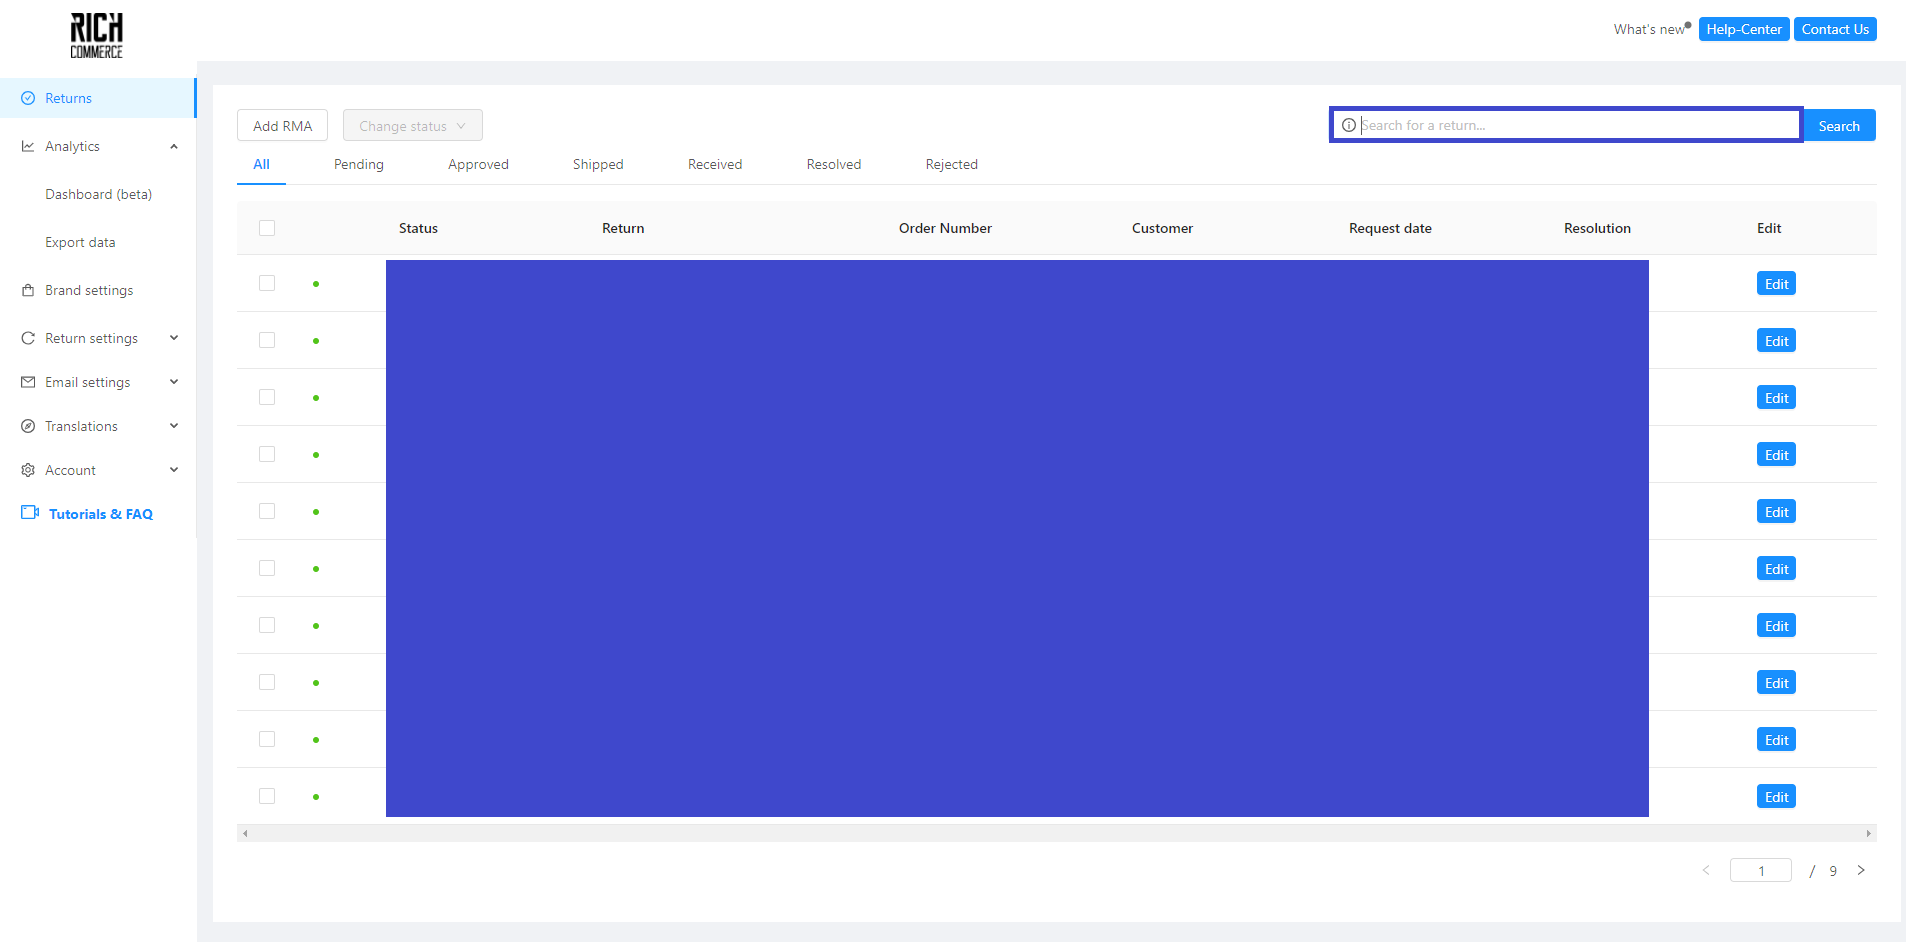Click the Rich Commerce logo
Viewport: 1906px width, 942px height.
[97, 36]
